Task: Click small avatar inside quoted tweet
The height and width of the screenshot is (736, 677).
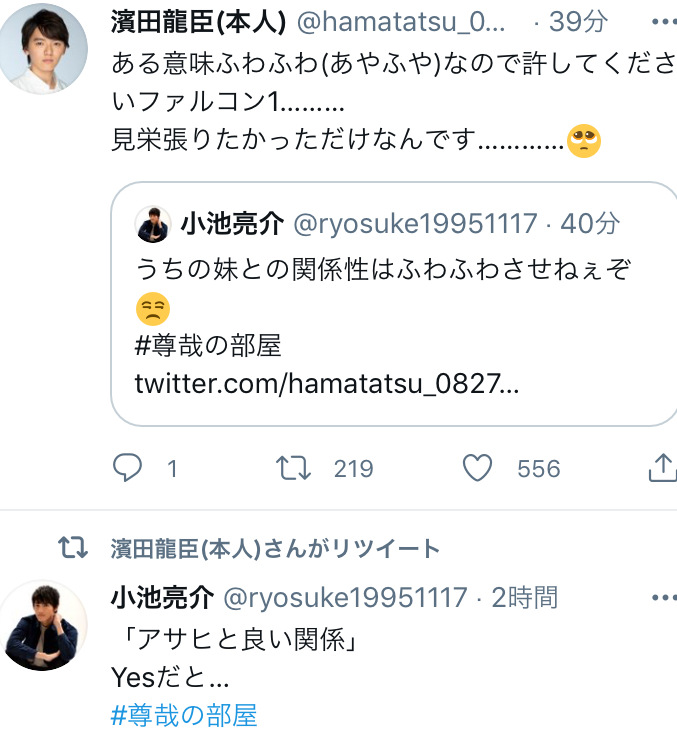Action: (x=153, y=225)
